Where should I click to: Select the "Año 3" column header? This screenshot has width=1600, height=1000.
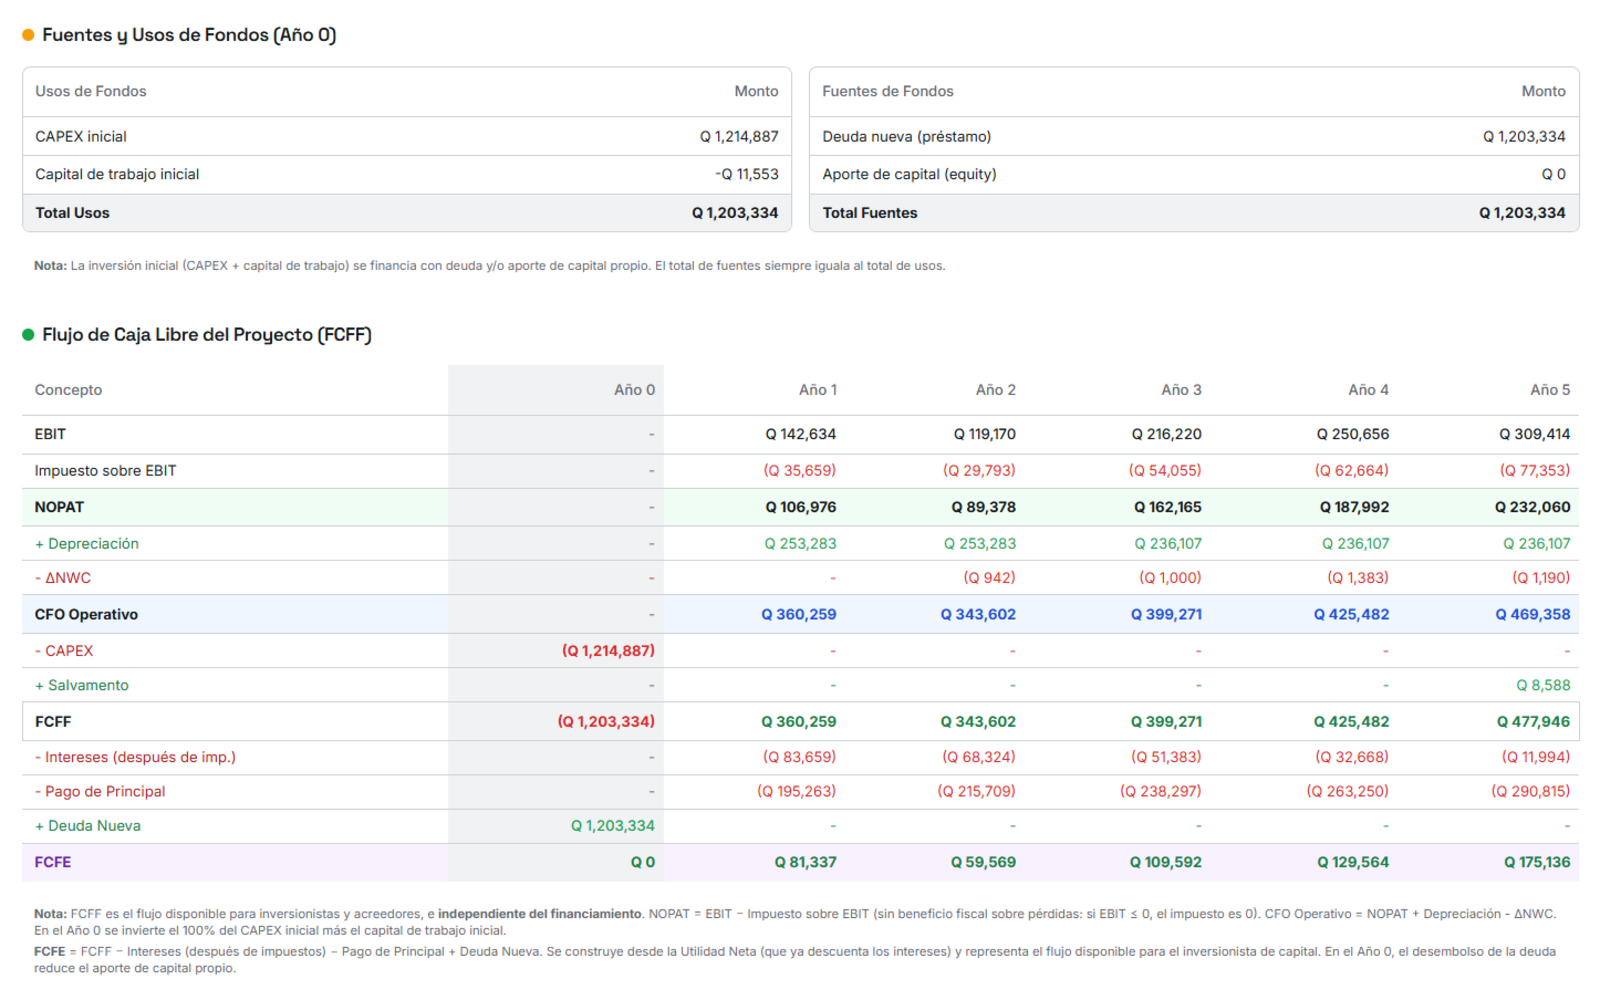[1181, 390]
